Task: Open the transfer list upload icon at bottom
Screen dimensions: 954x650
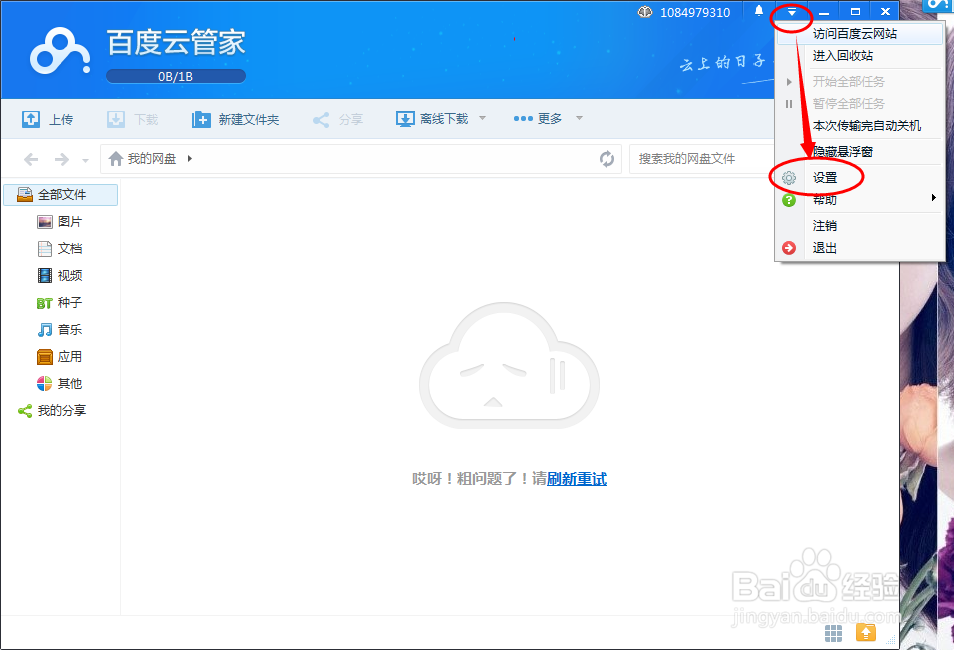Action: [866, 633]
